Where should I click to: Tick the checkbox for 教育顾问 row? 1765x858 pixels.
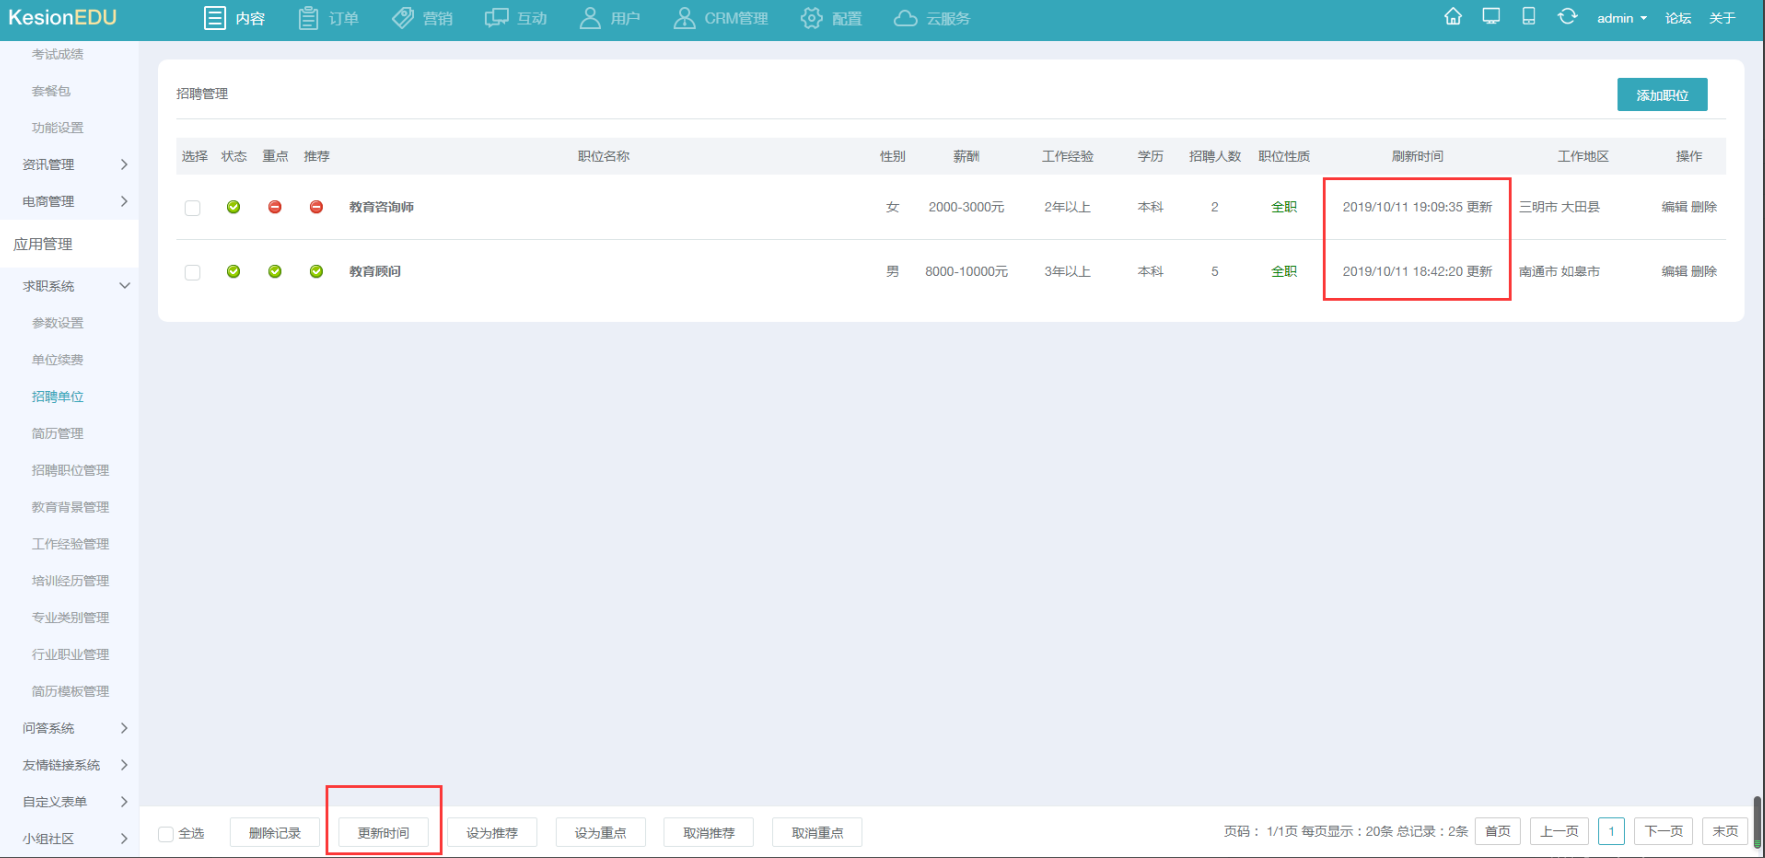click(192, 272)
